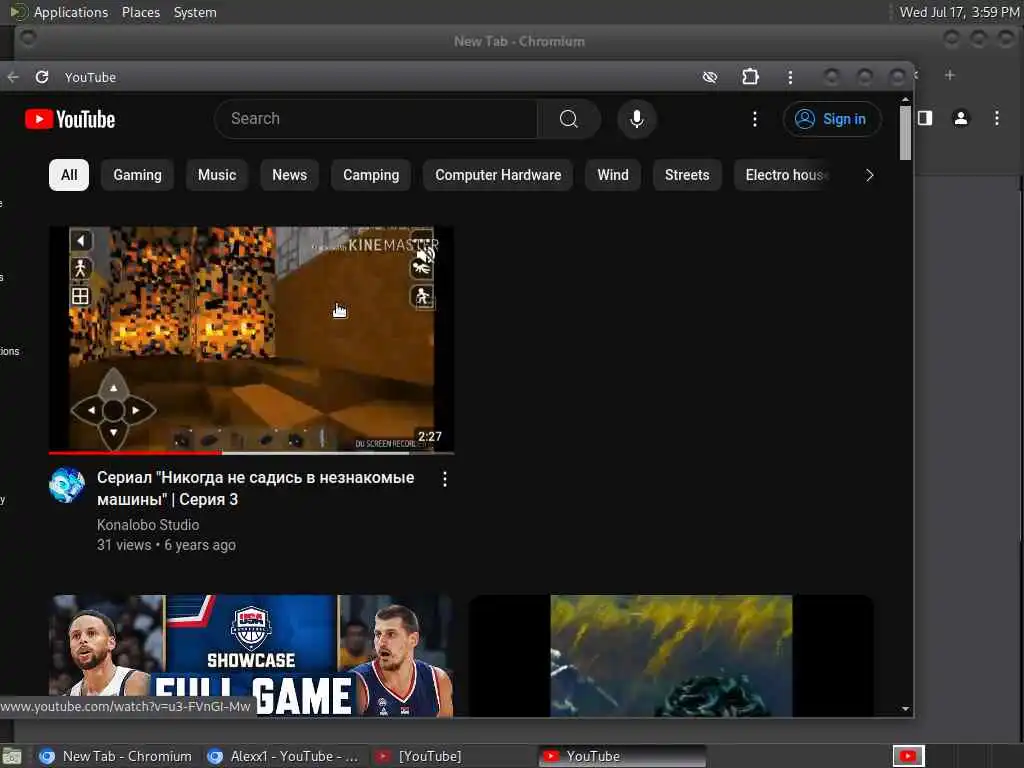Screen dimensions: 1024x768
Task: Toggle side panel in Chromium window
Action: (925, 118)
